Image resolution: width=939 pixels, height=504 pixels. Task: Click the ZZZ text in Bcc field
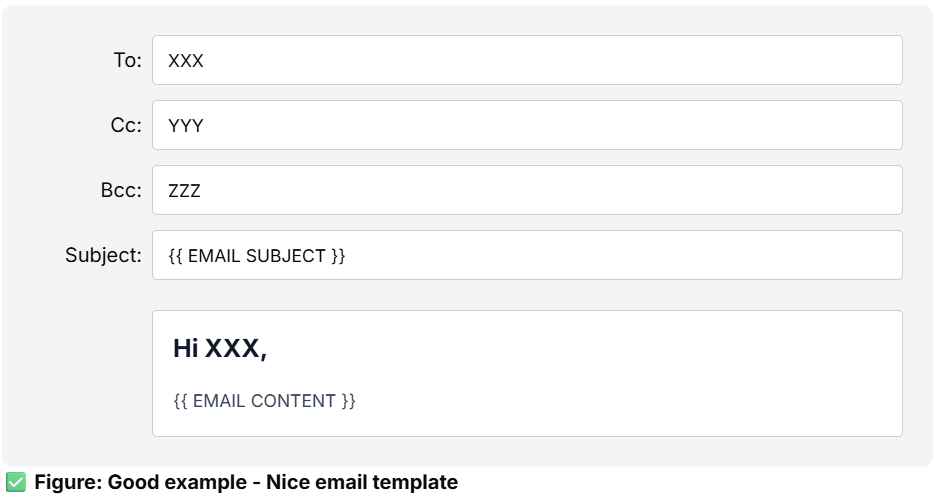tap(184, 190)
